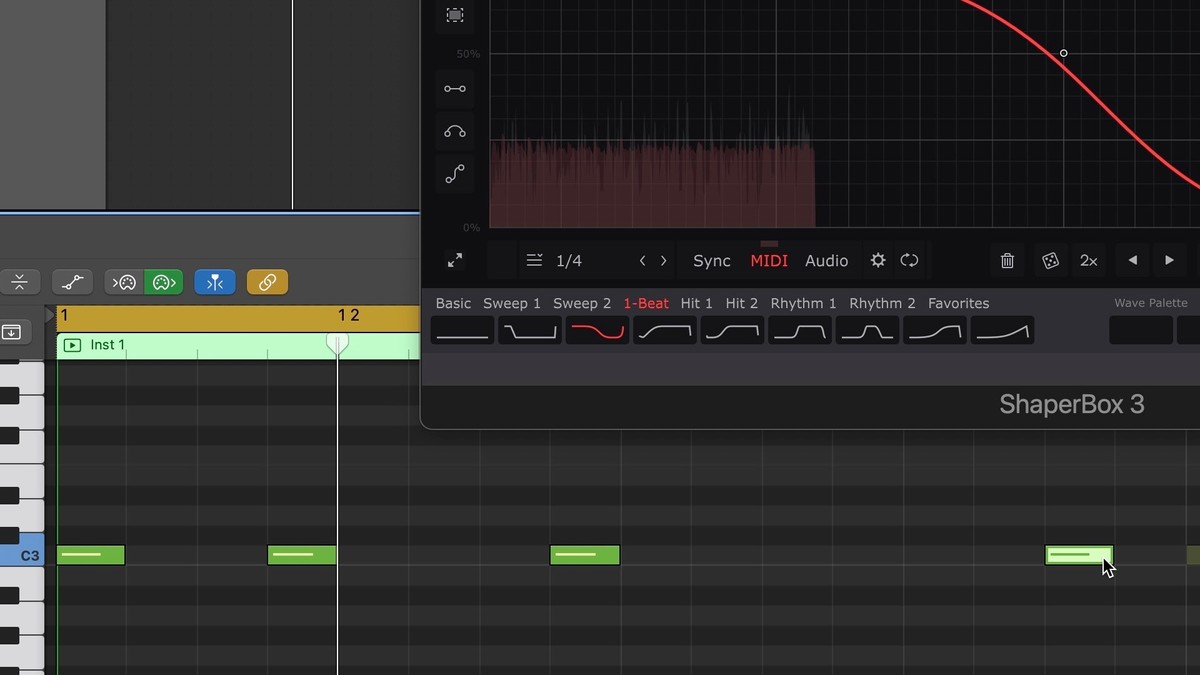This screenshot has height=675, width=1200.
Task: Toggle the yellow link button
Action: click(267, 283)
